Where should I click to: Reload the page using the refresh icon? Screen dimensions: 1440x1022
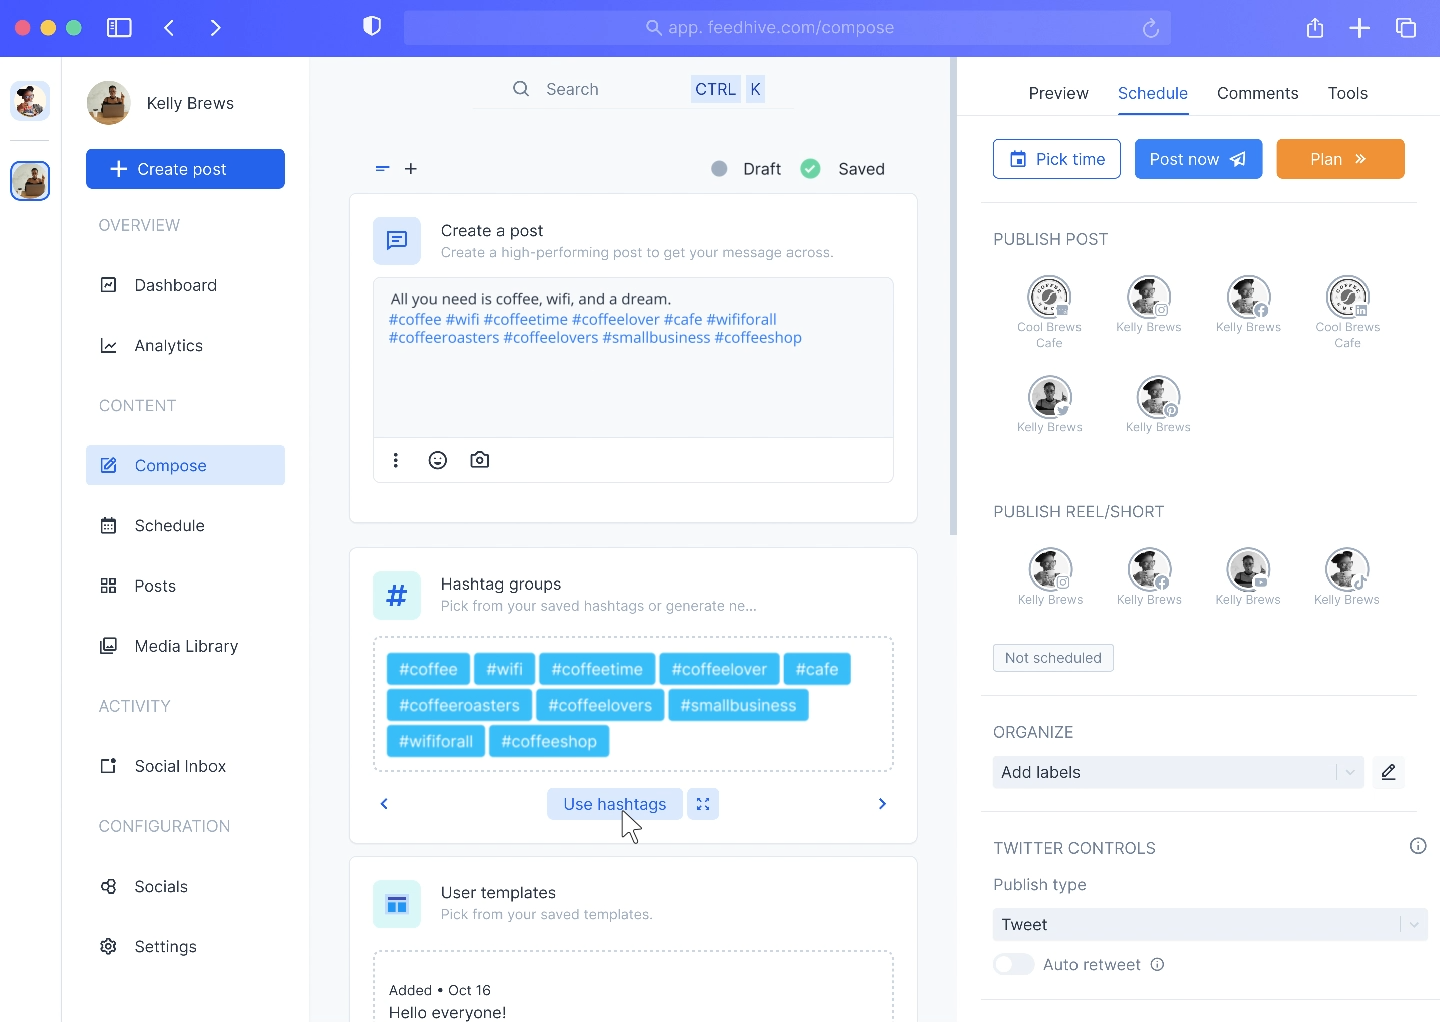[x=1151, y=28]
